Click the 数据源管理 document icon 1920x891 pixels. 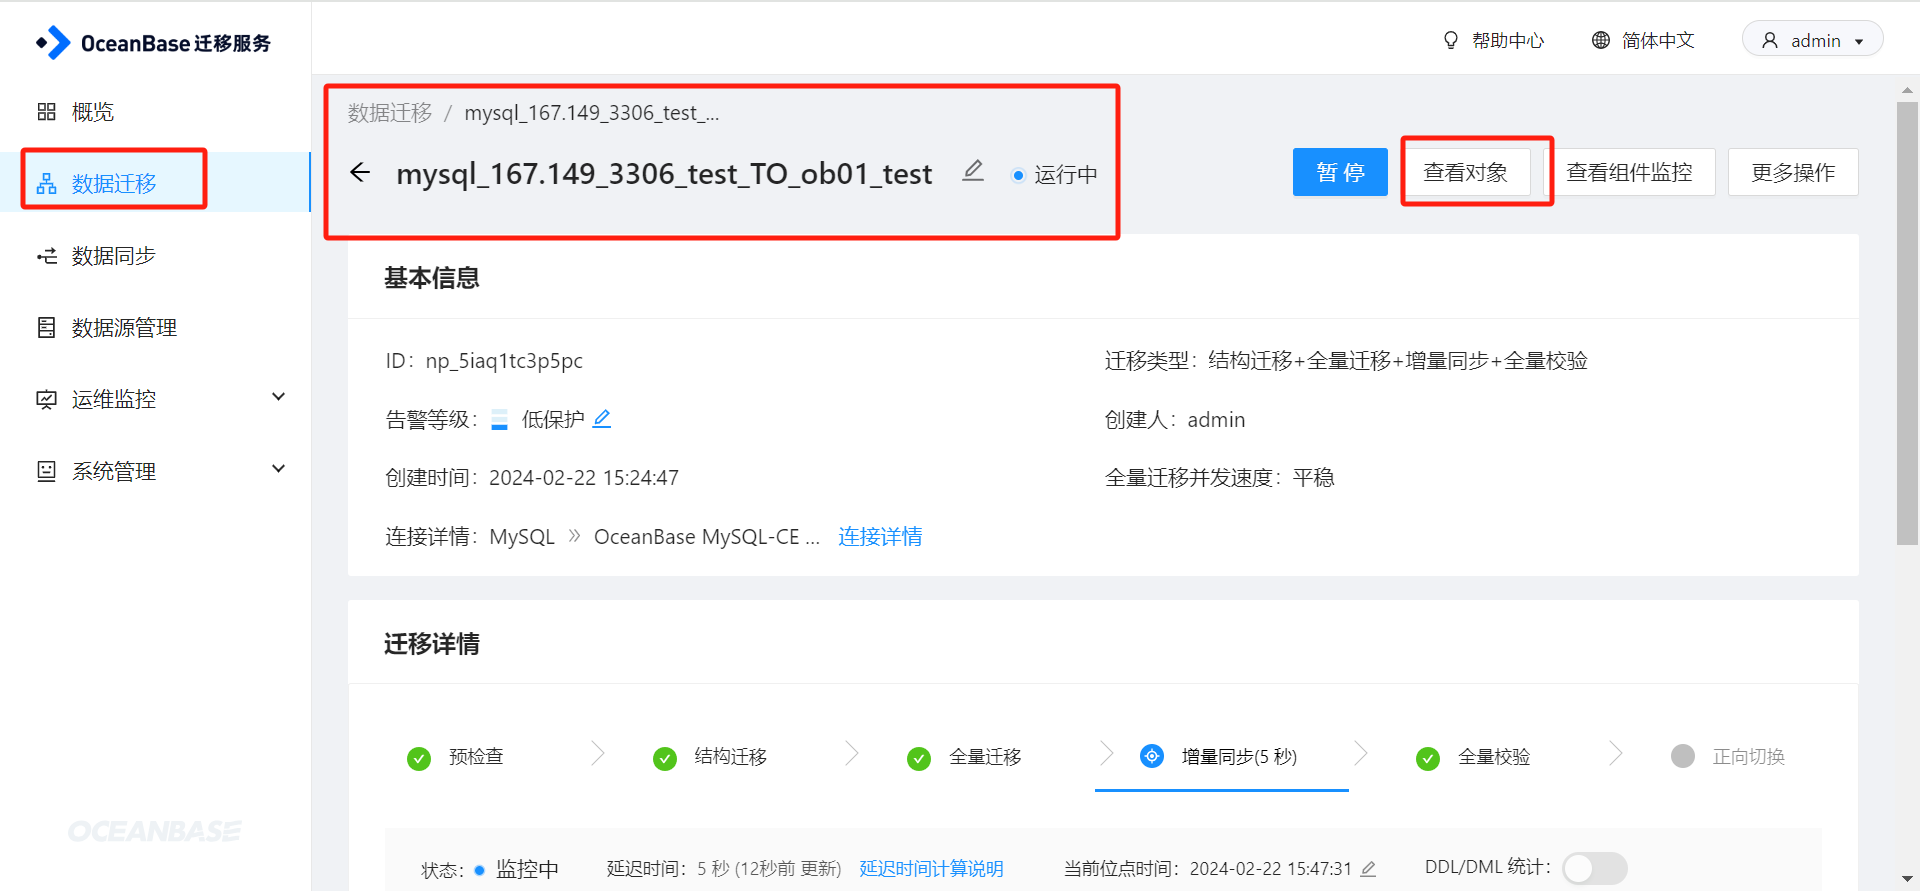(46, 328)
